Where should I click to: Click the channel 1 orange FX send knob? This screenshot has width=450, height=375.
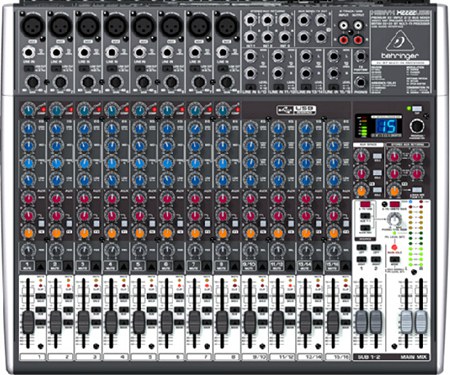(x=29, y=232)
